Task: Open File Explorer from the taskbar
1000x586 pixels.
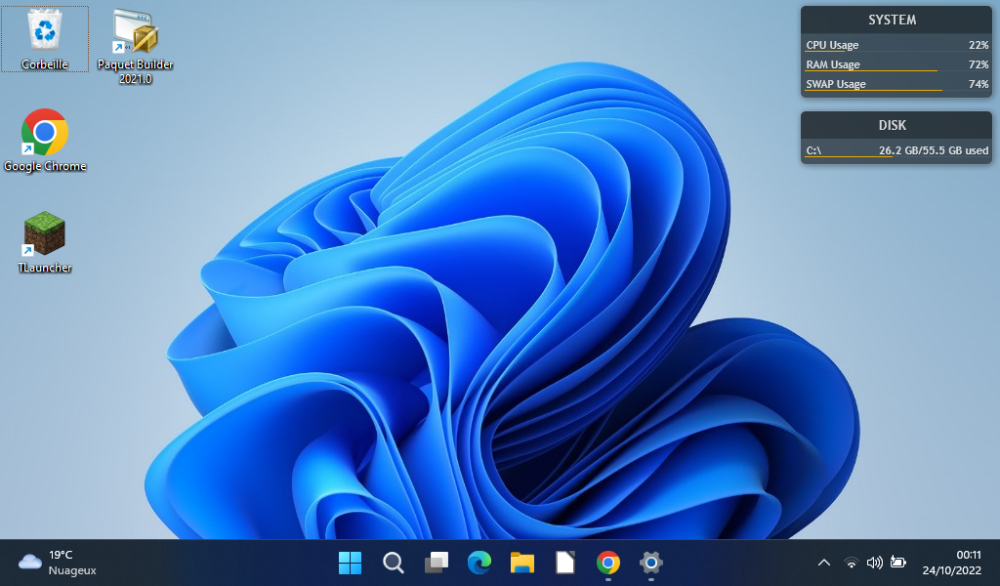Action: point(522,563)
